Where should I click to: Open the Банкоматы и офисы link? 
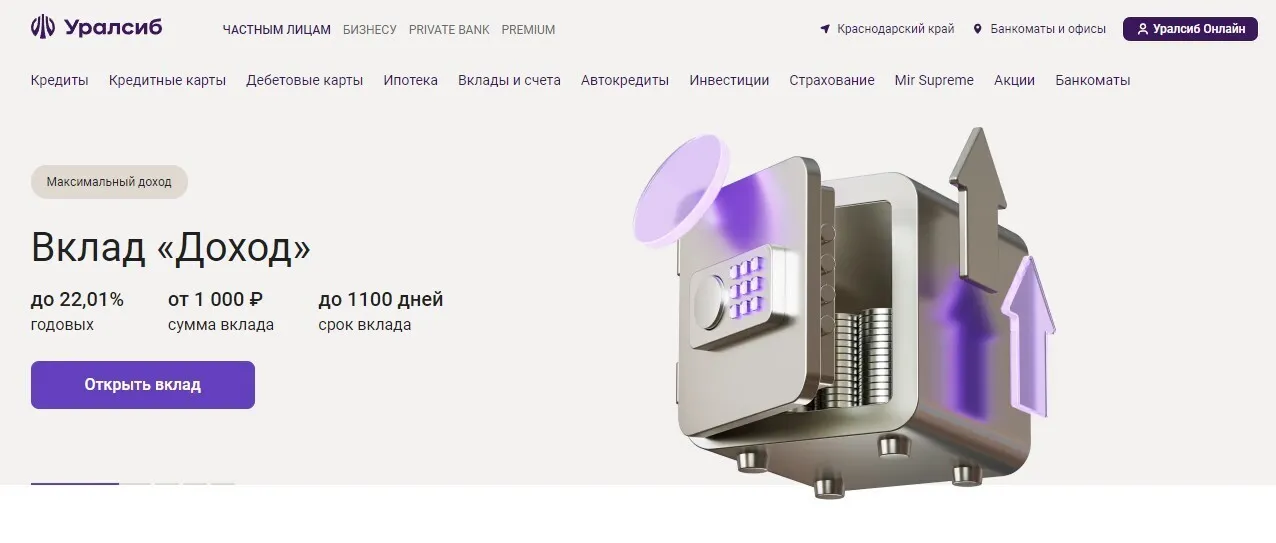(x=1048, y=29)
